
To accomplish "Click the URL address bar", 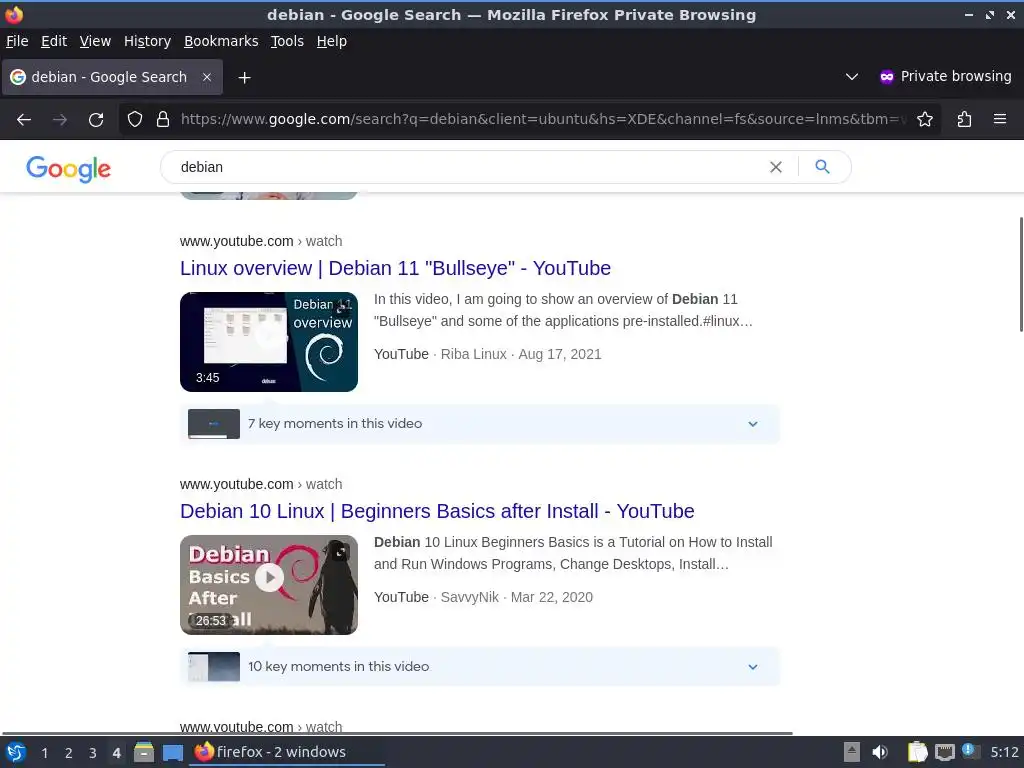I will tap(542, 119).
